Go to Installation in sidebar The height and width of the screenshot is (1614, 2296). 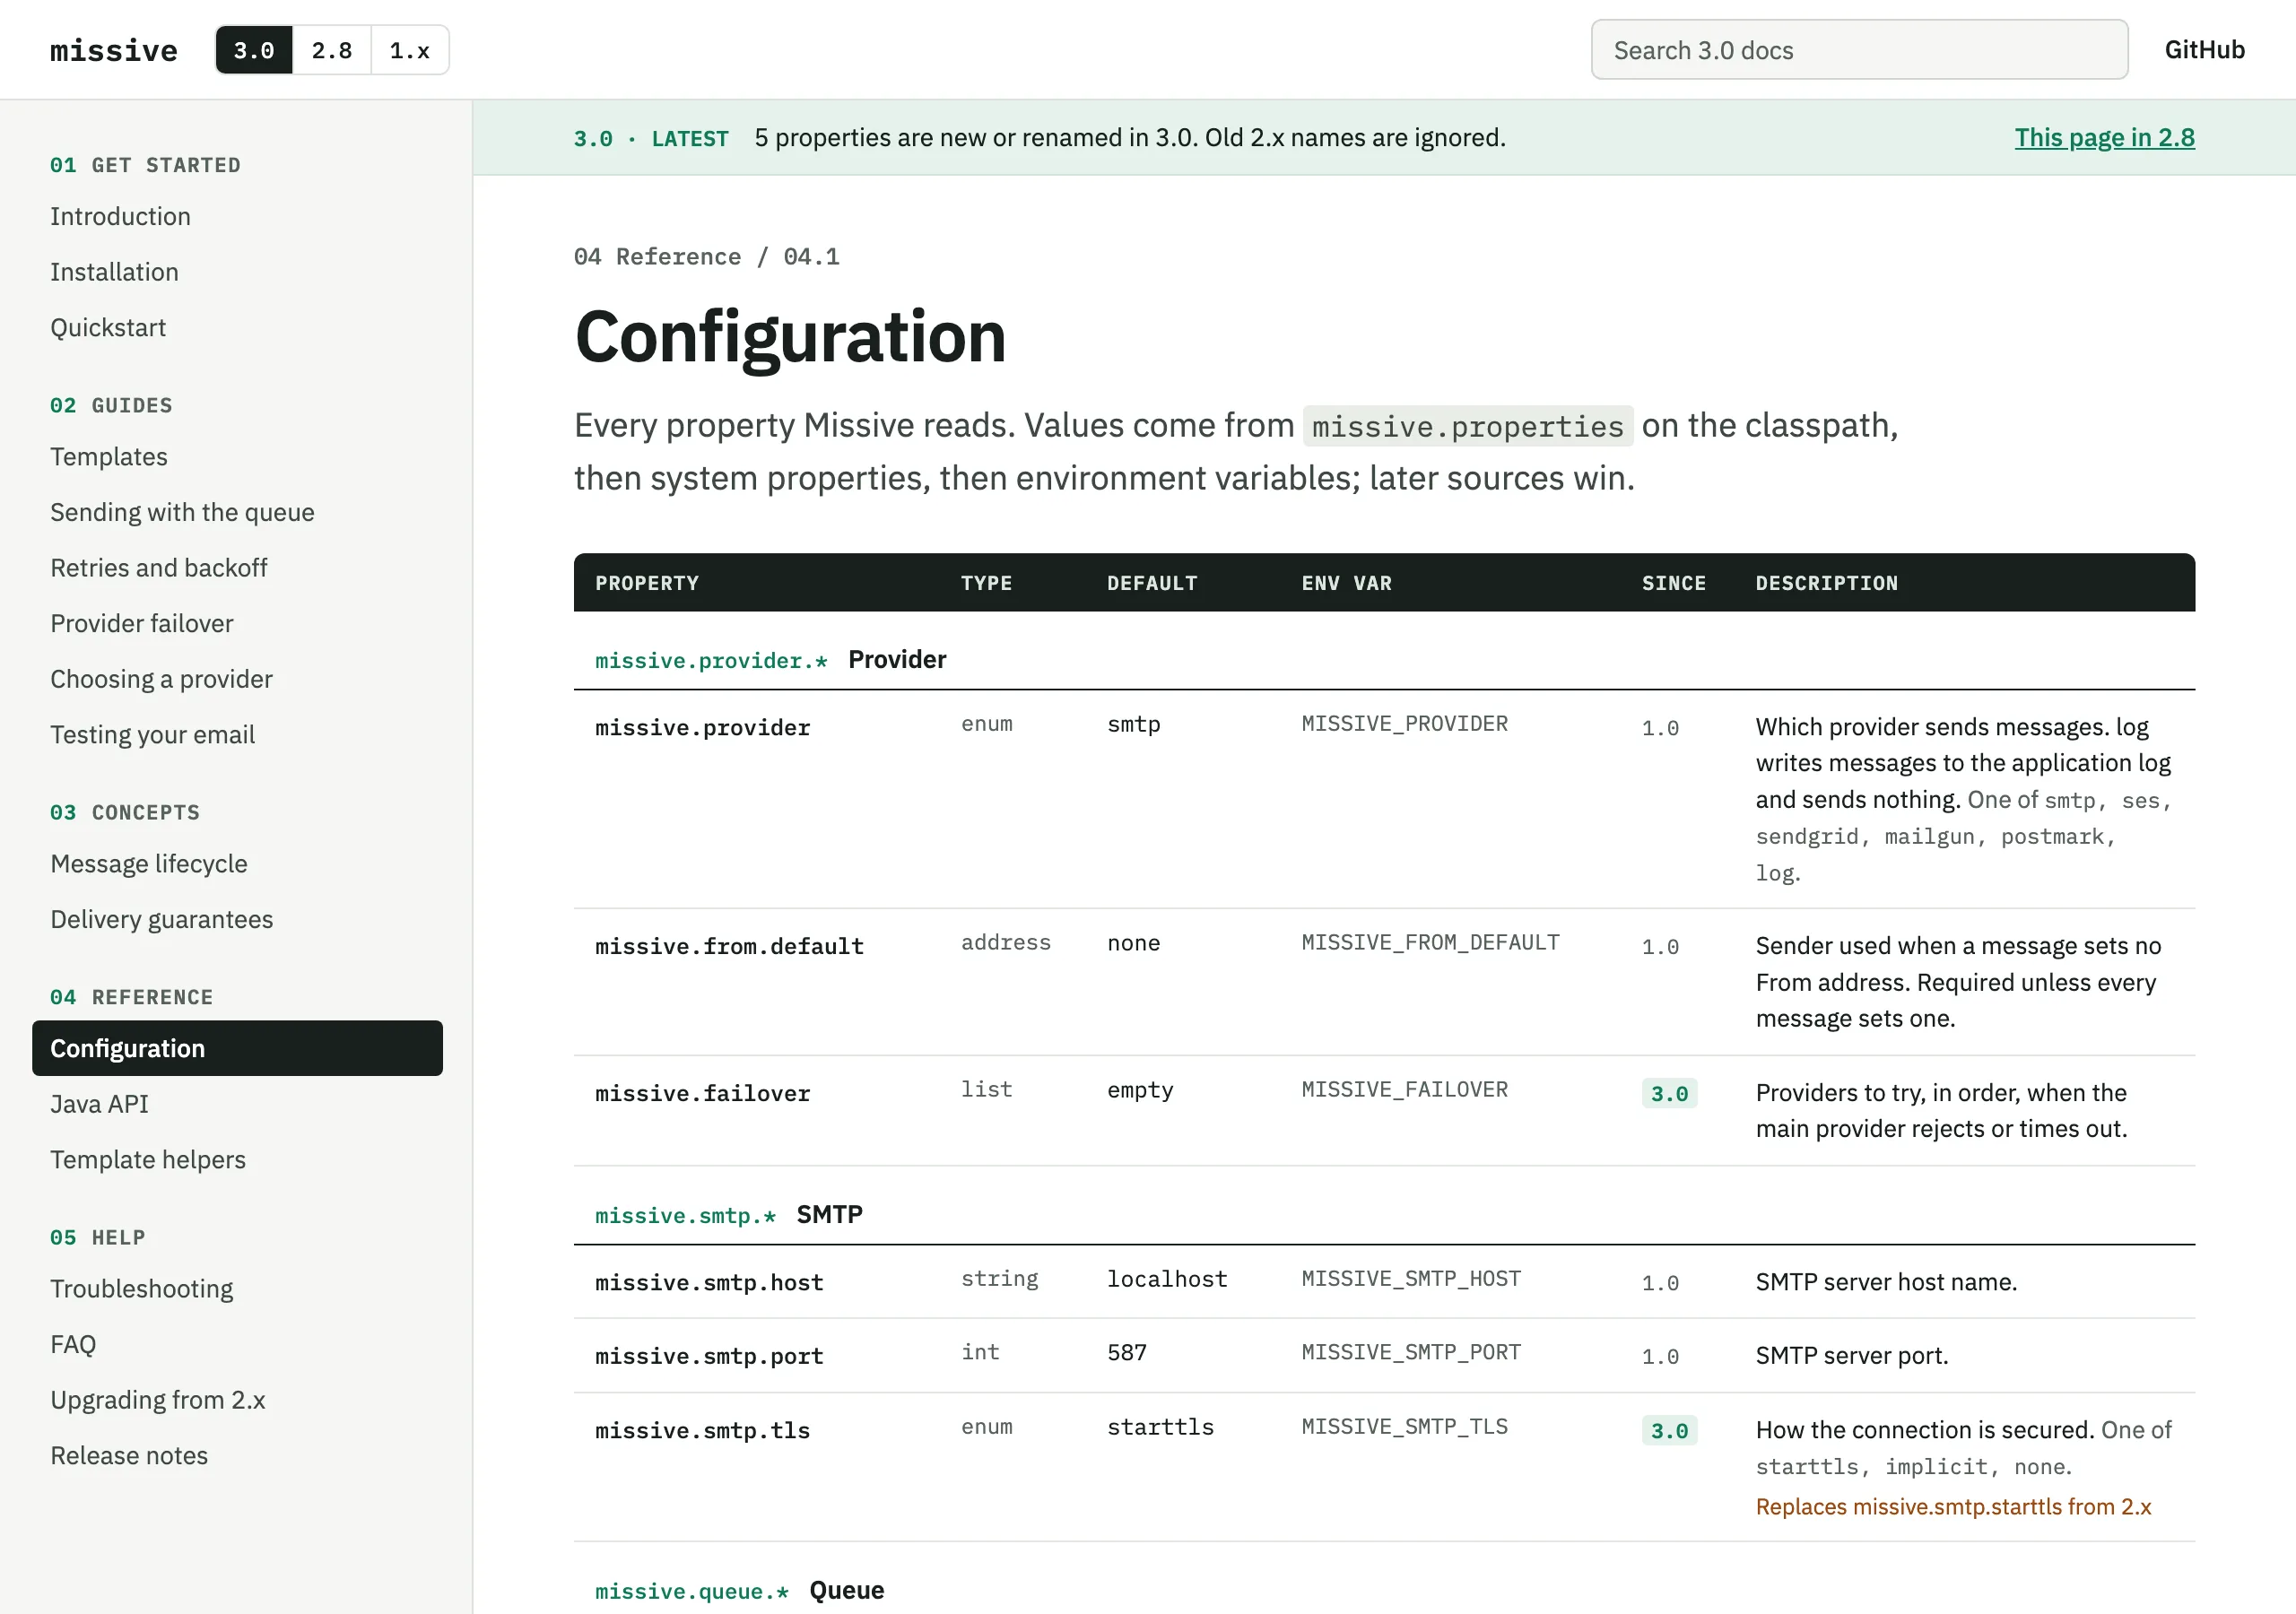[x=114, y=272]
